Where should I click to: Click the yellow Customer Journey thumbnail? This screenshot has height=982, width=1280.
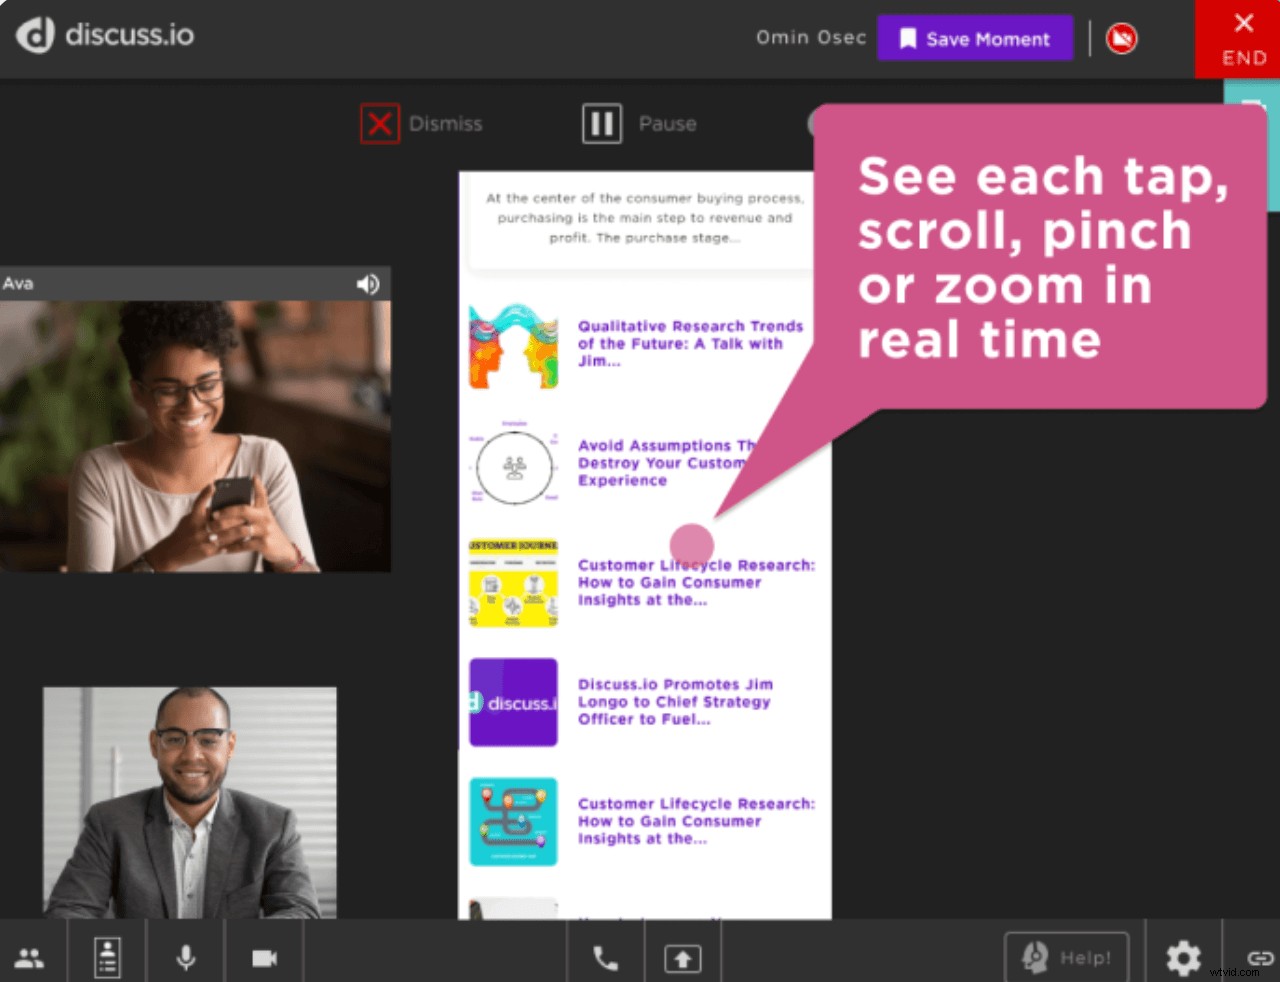[513, 585]
